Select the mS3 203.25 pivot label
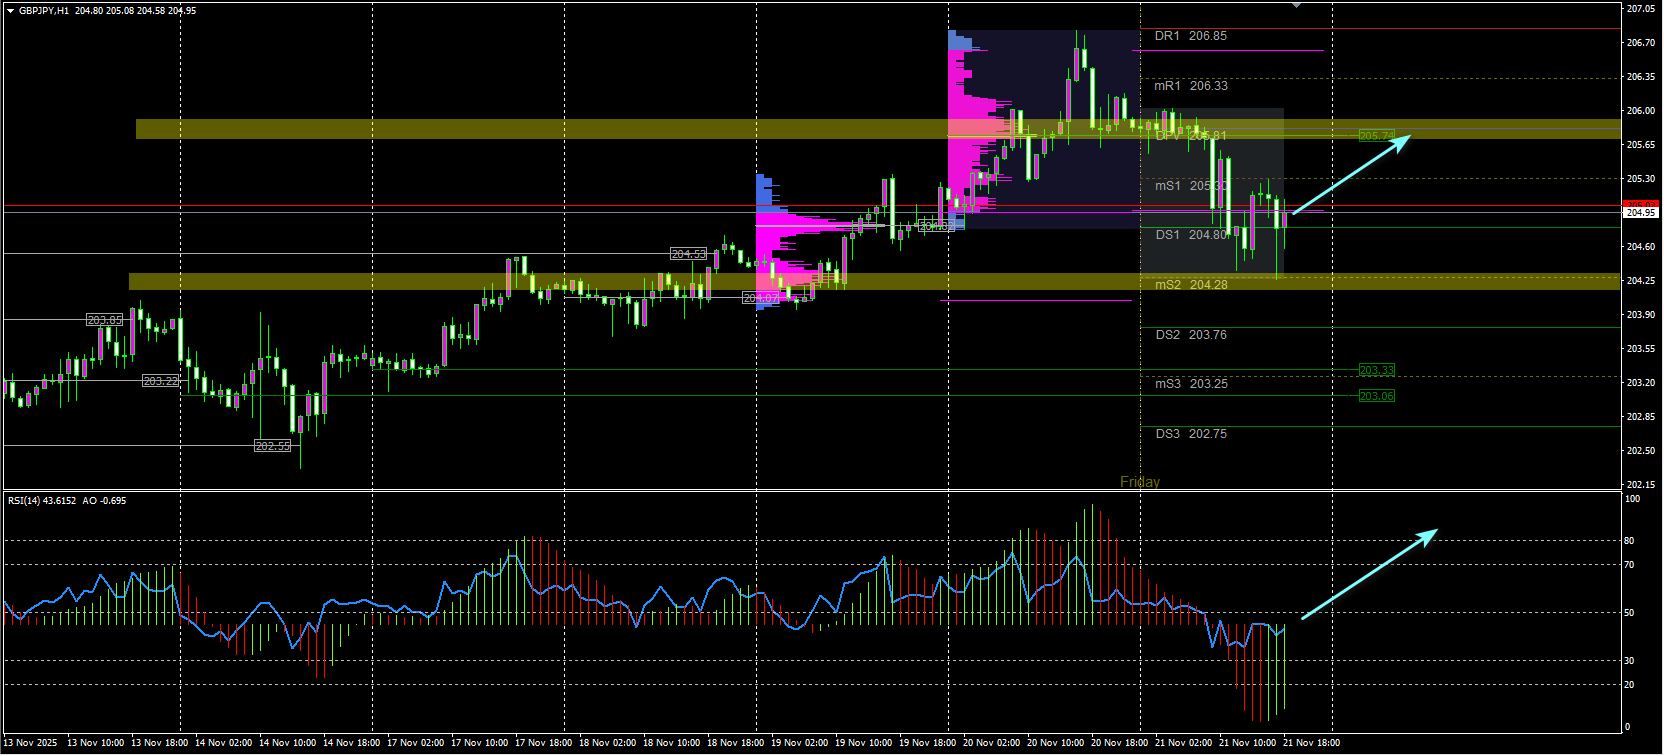 (1191, 384)
